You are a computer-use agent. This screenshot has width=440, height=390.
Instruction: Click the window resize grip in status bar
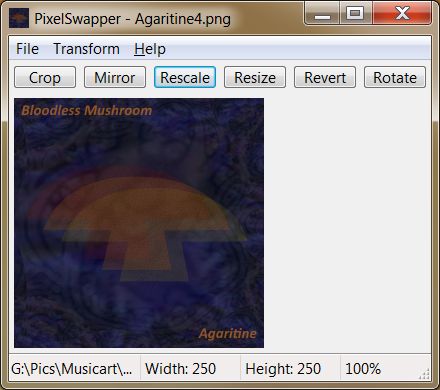tap(424, 374)
